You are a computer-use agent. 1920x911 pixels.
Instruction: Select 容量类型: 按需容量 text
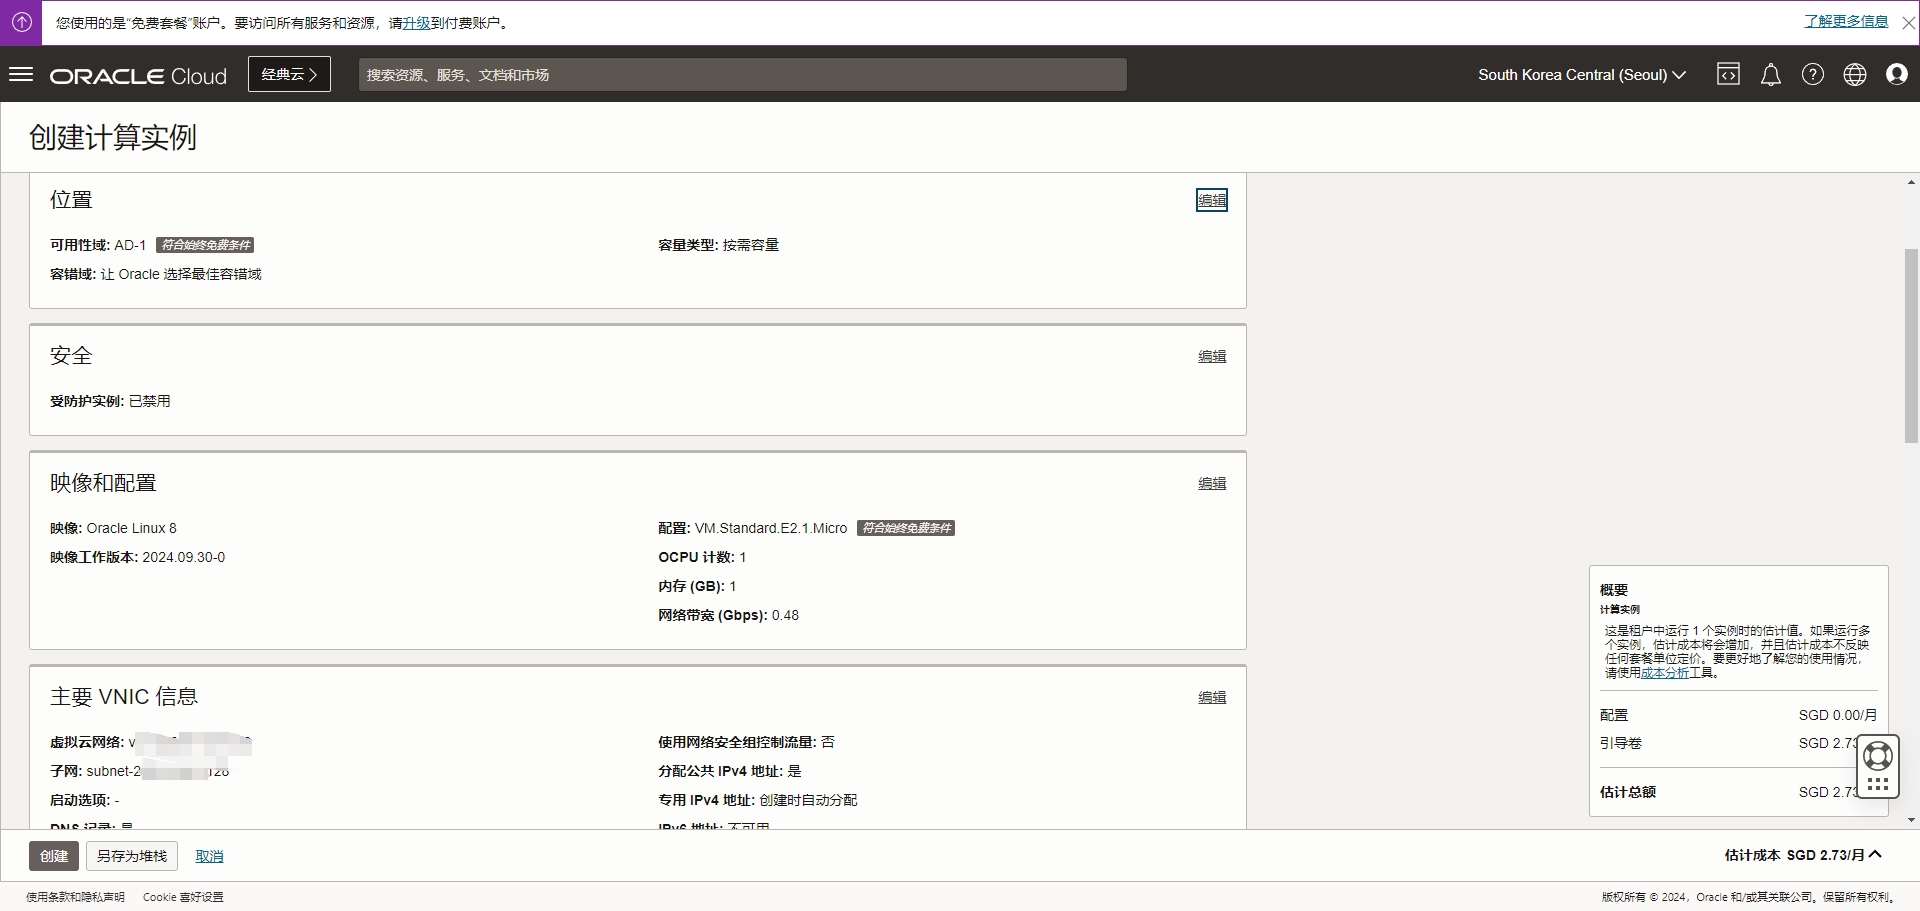tap(718, 245)
